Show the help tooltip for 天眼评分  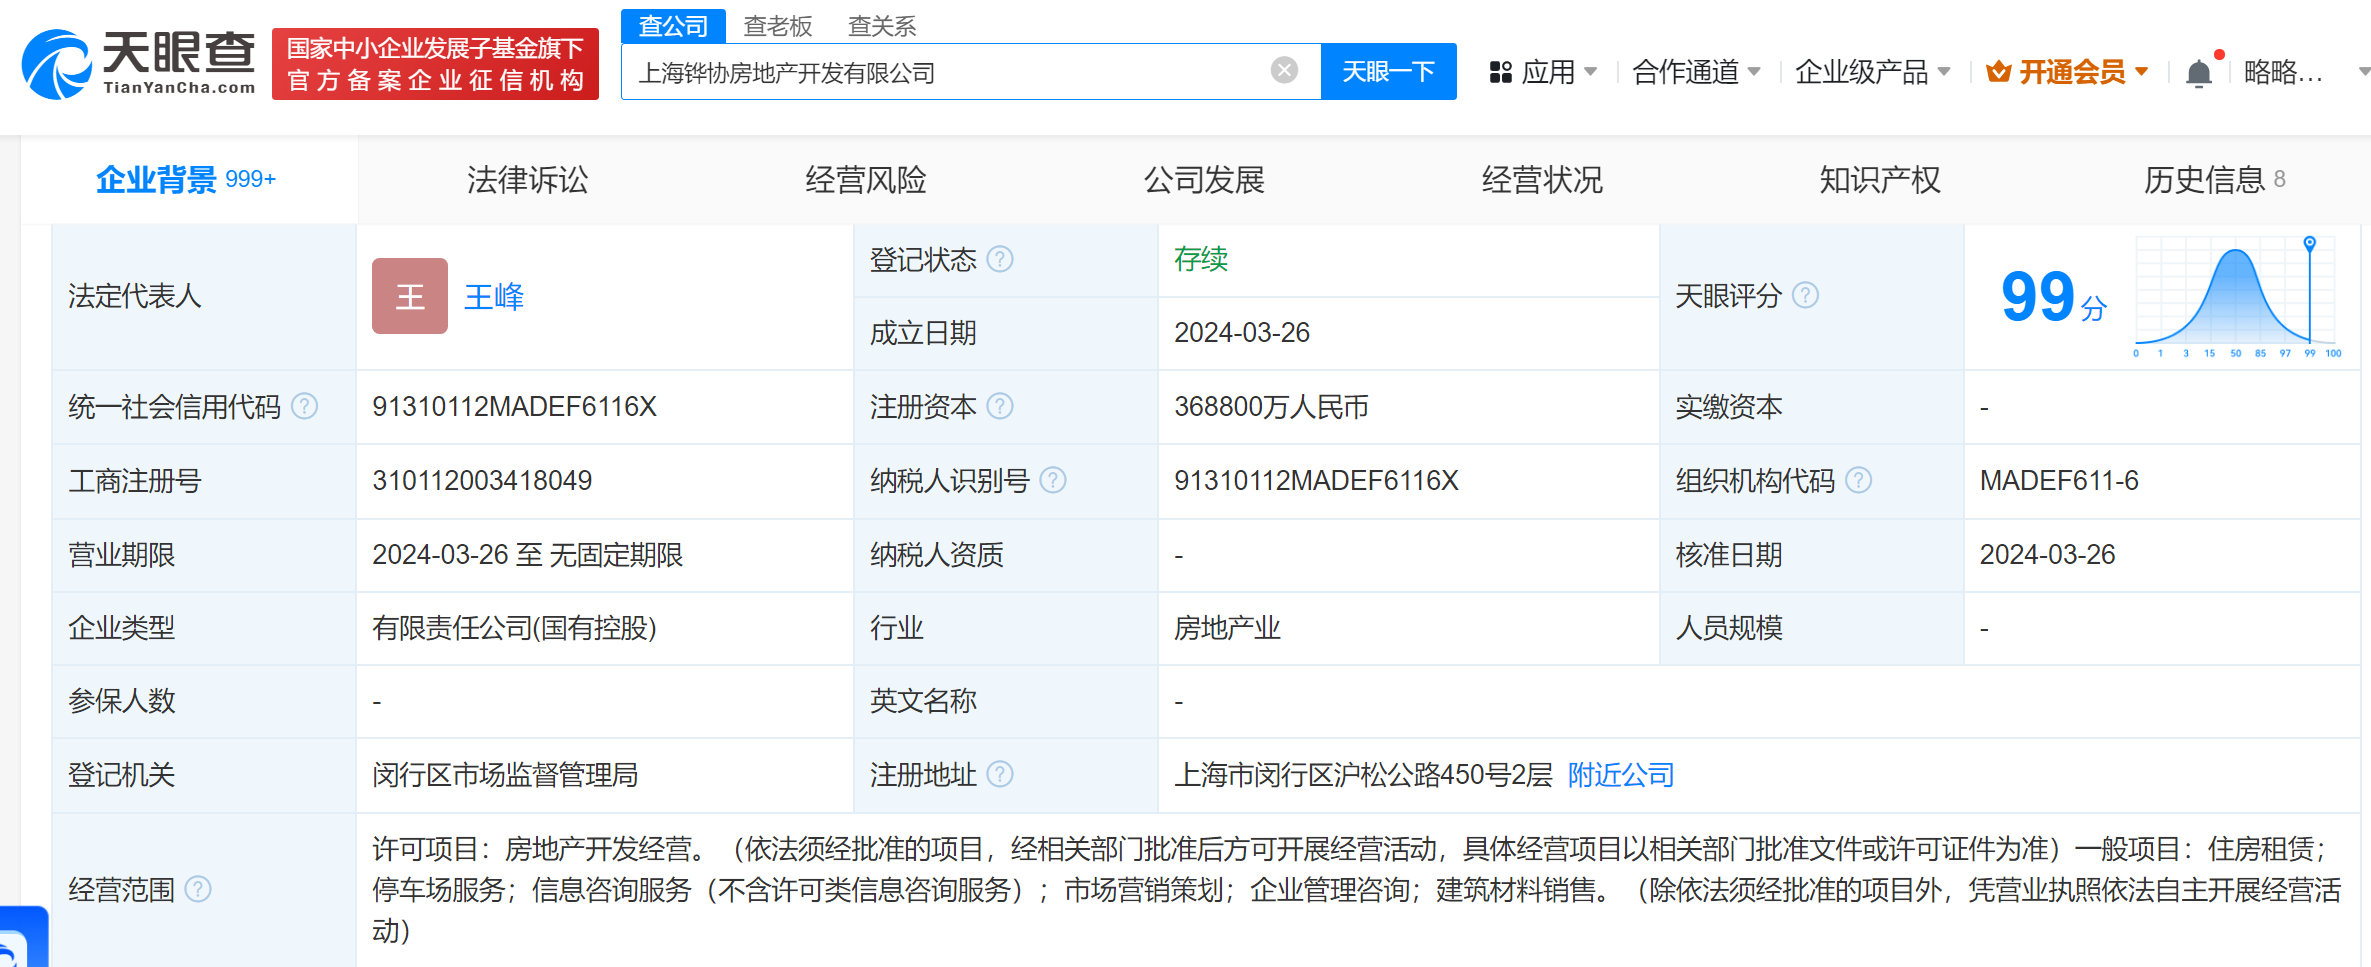[1805, 295]
